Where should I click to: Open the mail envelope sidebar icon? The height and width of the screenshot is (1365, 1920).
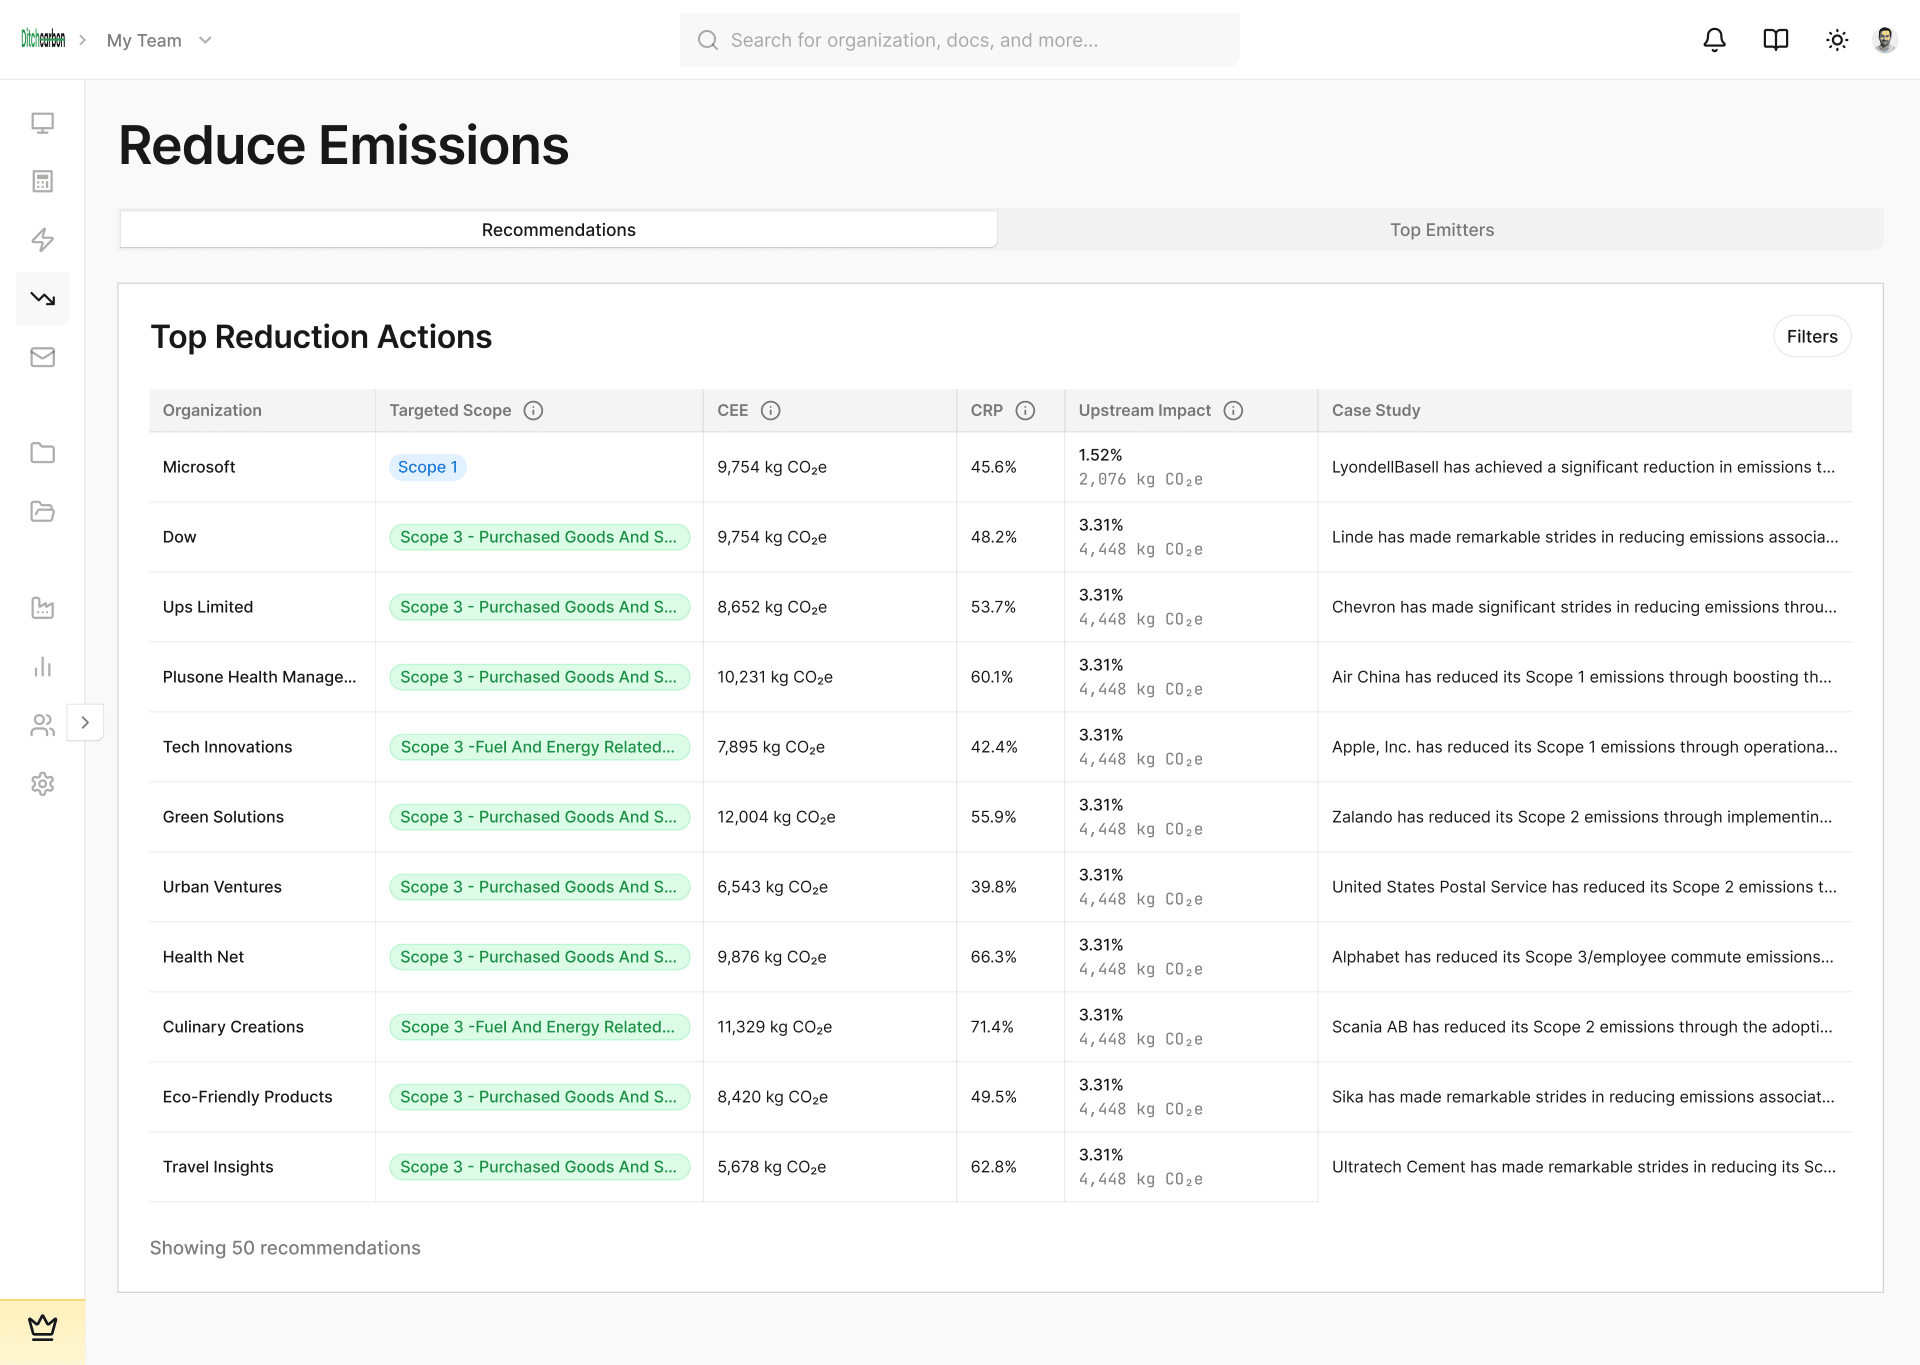(42, 357)
